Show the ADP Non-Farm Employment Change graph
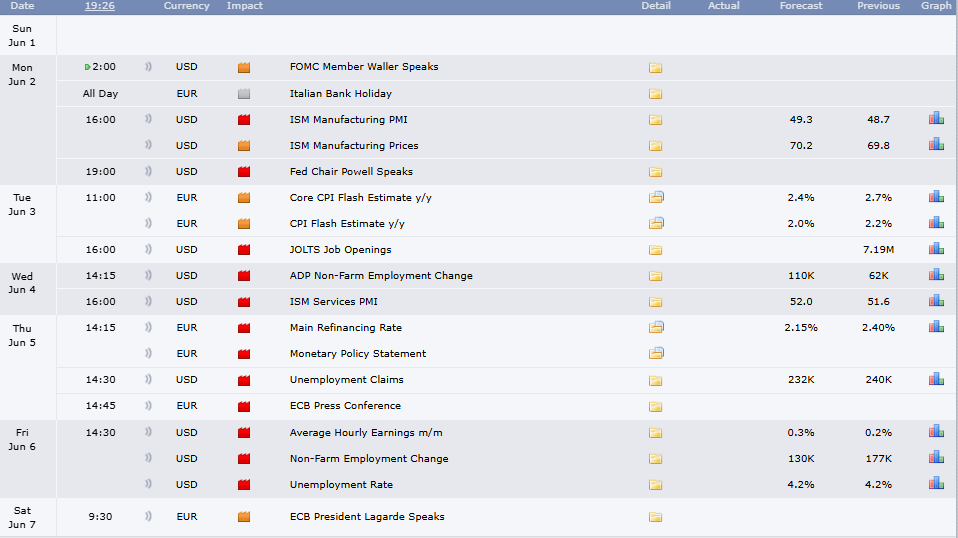 click(x=936, y=275)
